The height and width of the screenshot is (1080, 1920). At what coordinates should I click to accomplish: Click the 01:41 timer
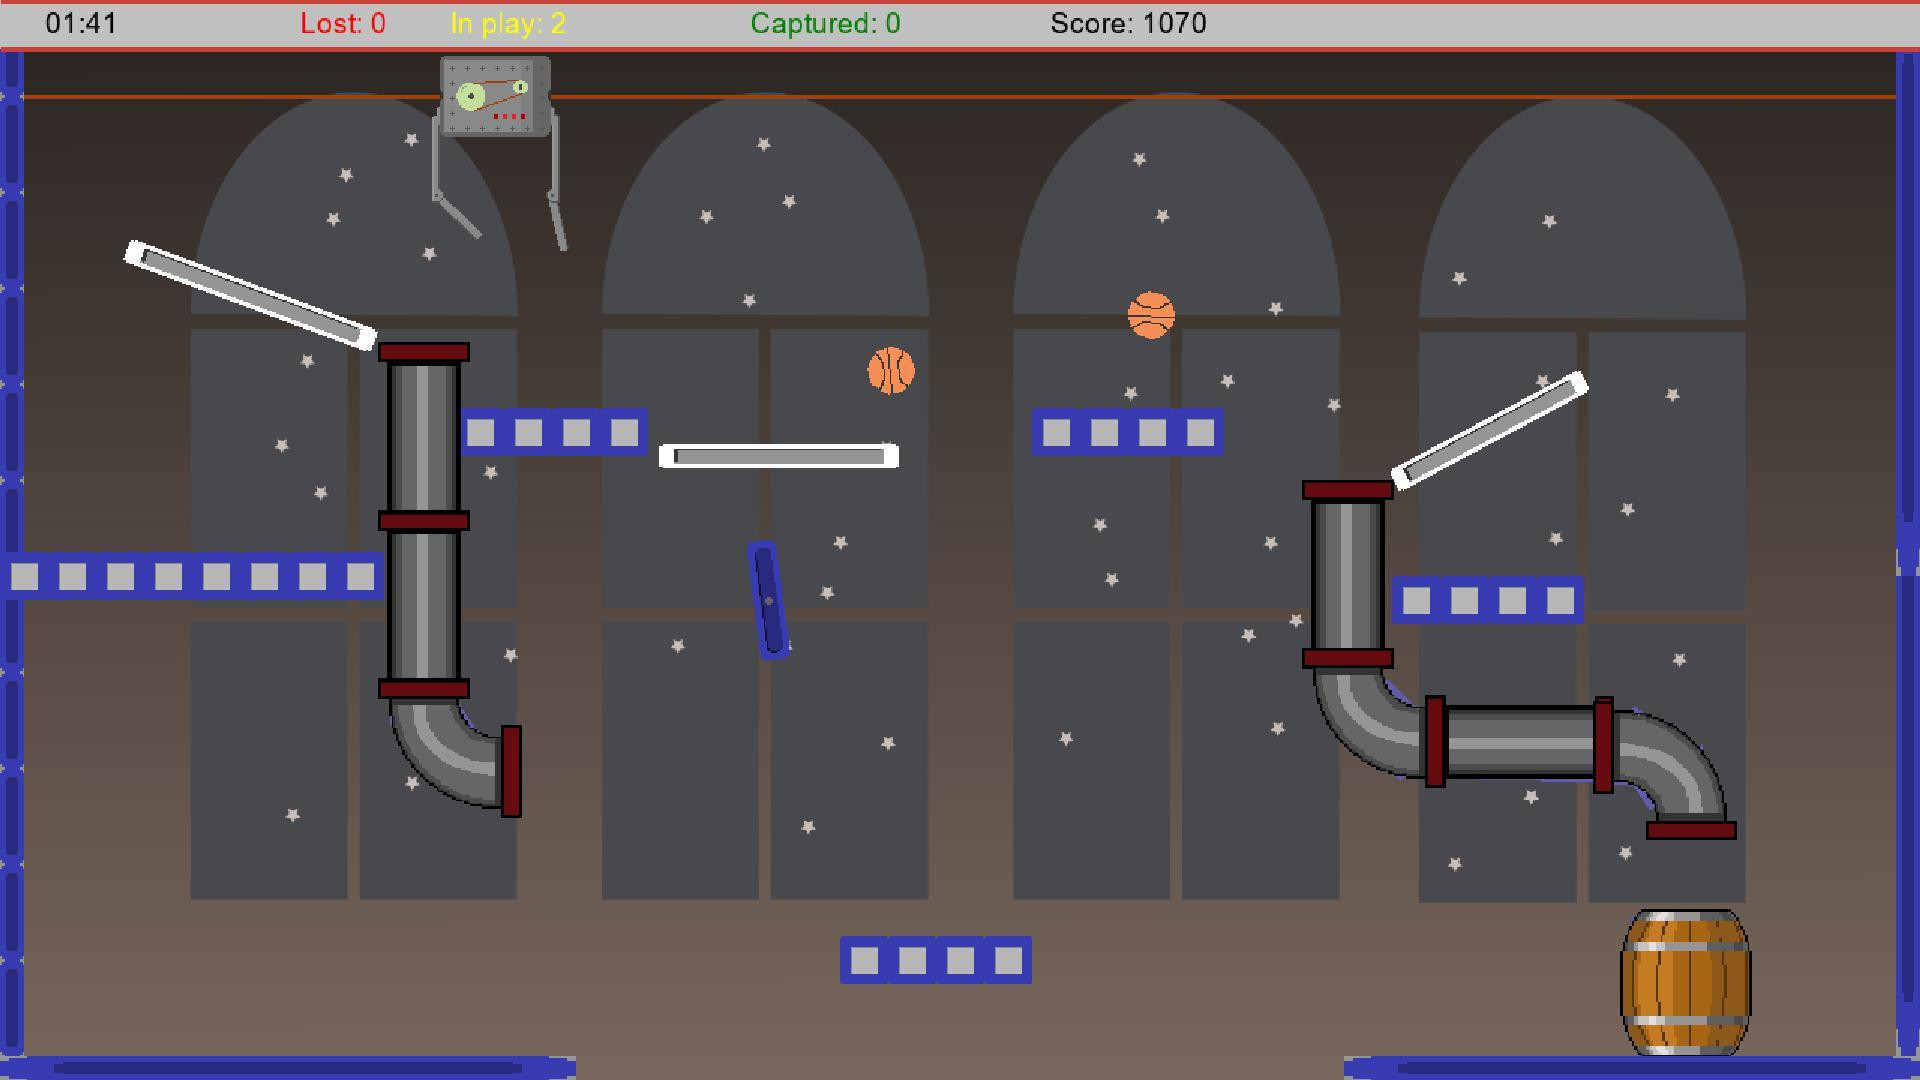[81, 23]
